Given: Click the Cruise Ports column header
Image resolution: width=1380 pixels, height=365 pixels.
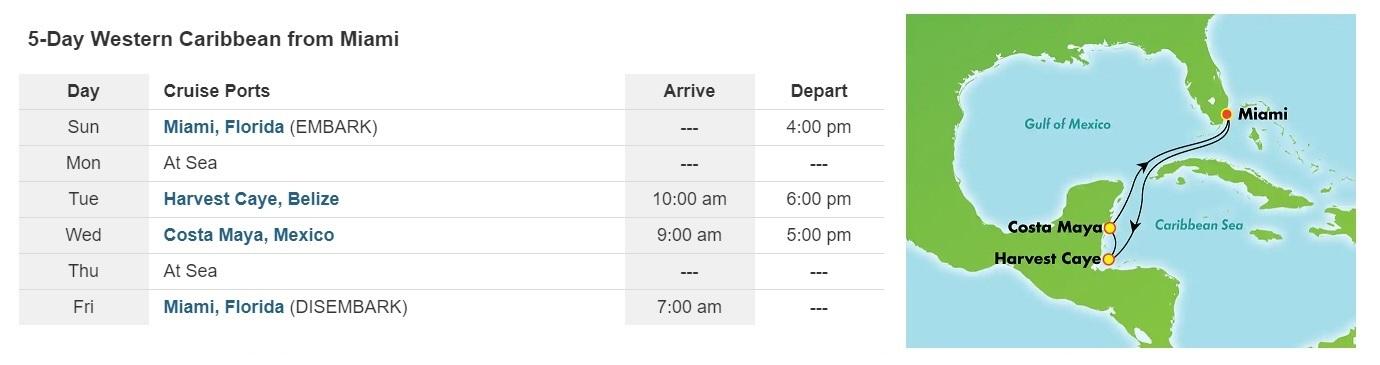Looking at the screenshot, I should [216, 91].
